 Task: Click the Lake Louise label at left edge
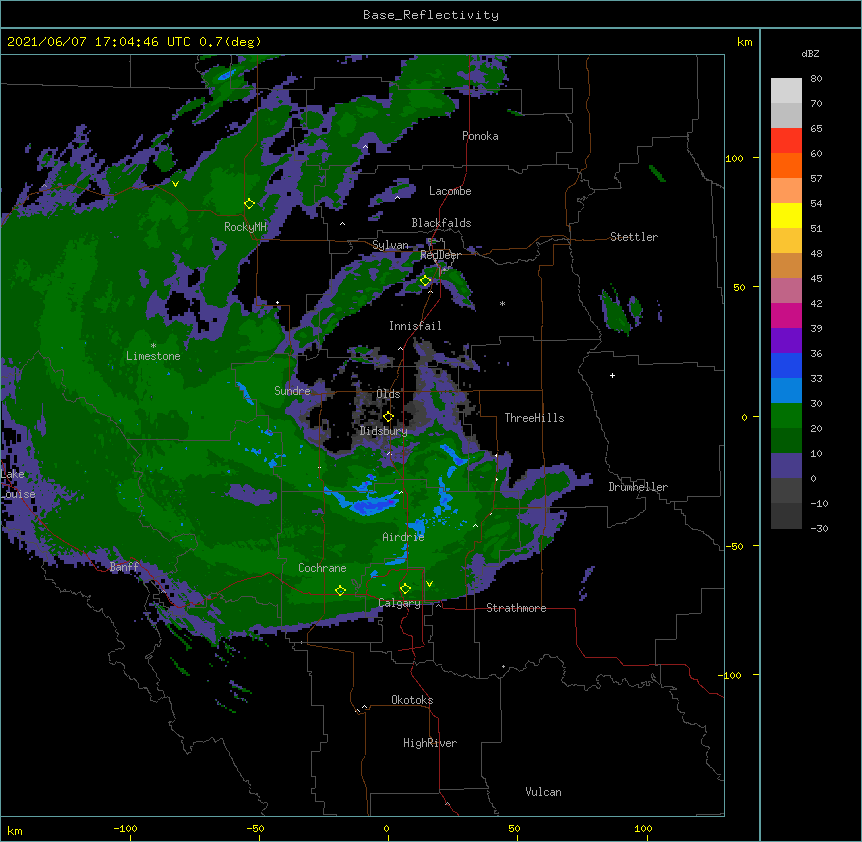click(18, 484)
